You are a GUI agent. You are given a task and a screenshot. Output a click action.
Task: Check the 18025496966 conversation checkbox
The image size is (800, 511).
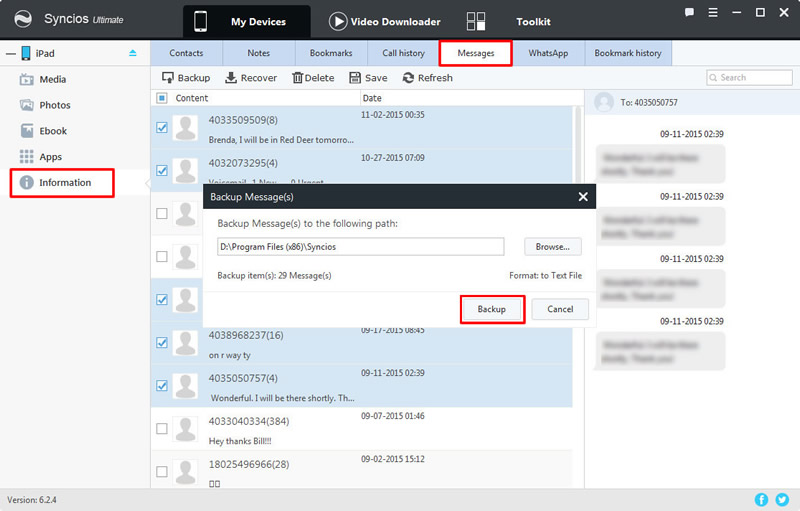tap(162, 471)
